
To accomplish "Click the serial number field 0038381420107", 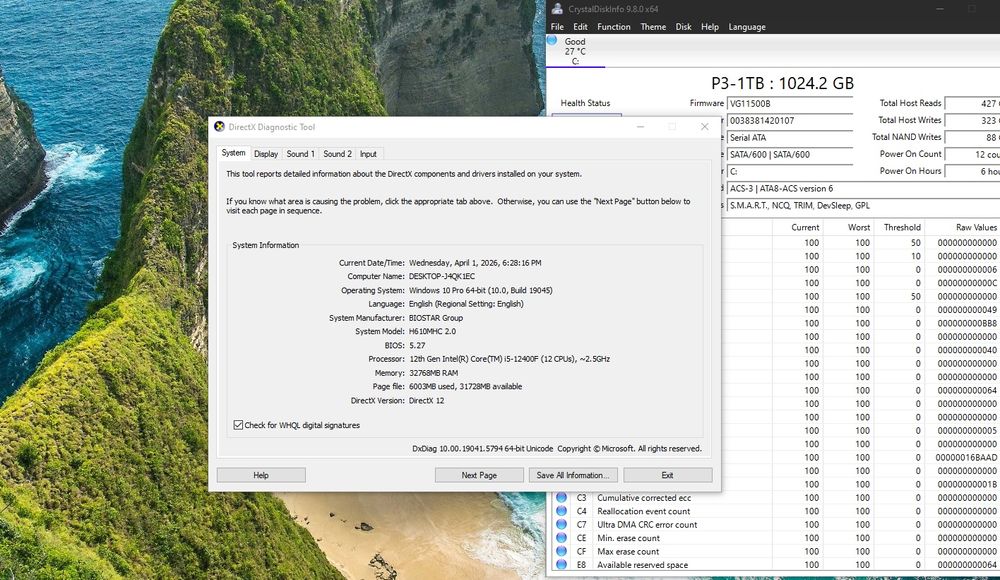I will [x=790, y=121].
